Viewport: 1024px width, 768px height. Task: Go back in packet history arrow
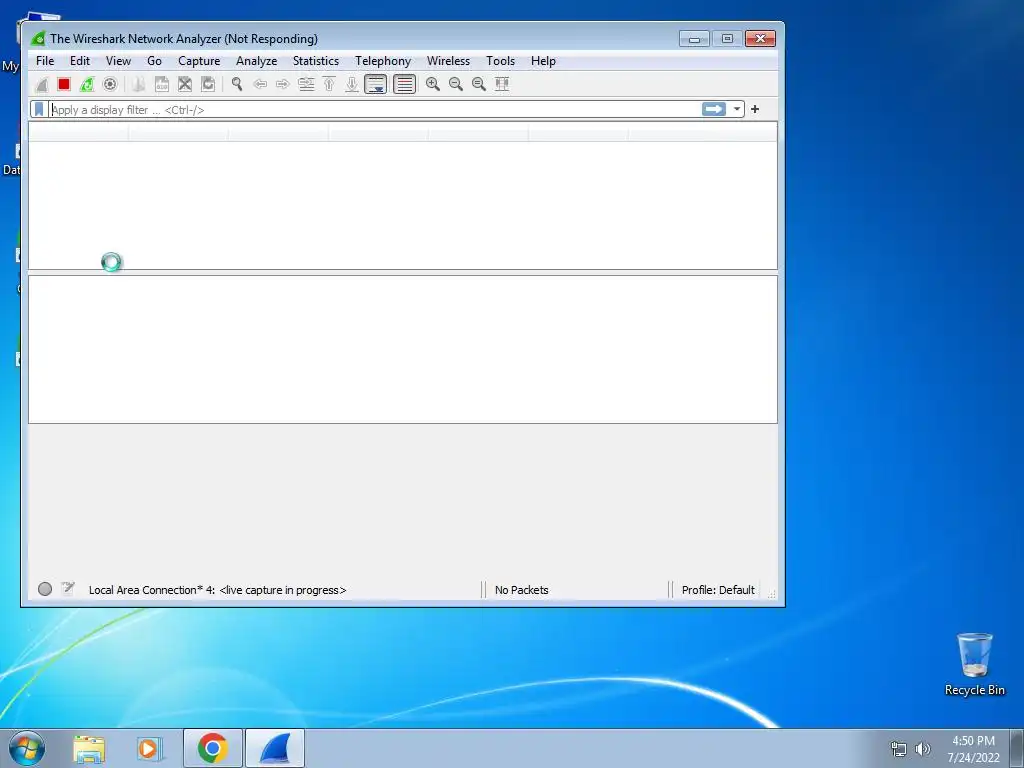pyautogui.click(x=260, y=84)
